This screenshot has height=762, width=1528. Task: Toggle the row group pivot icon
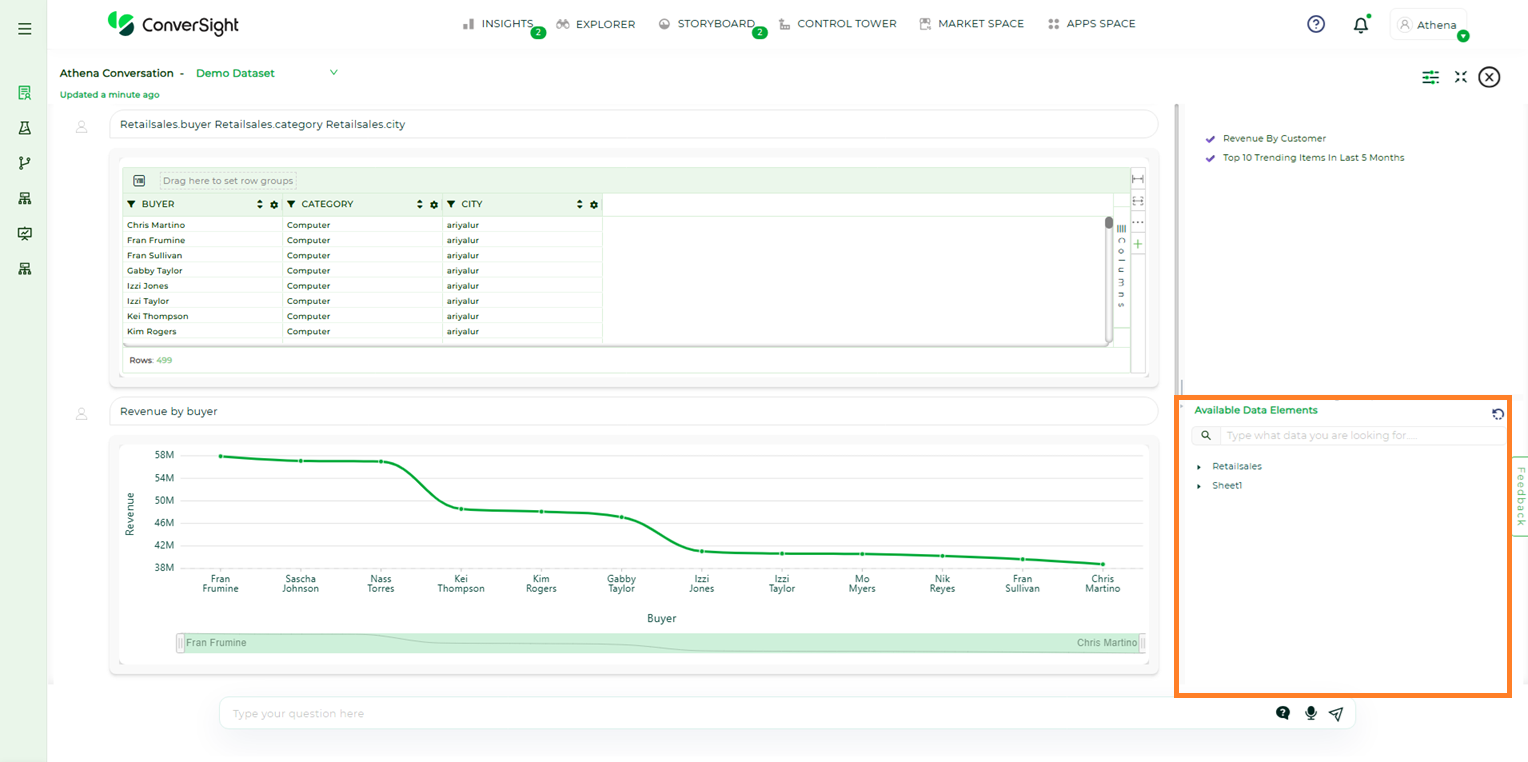139,181
